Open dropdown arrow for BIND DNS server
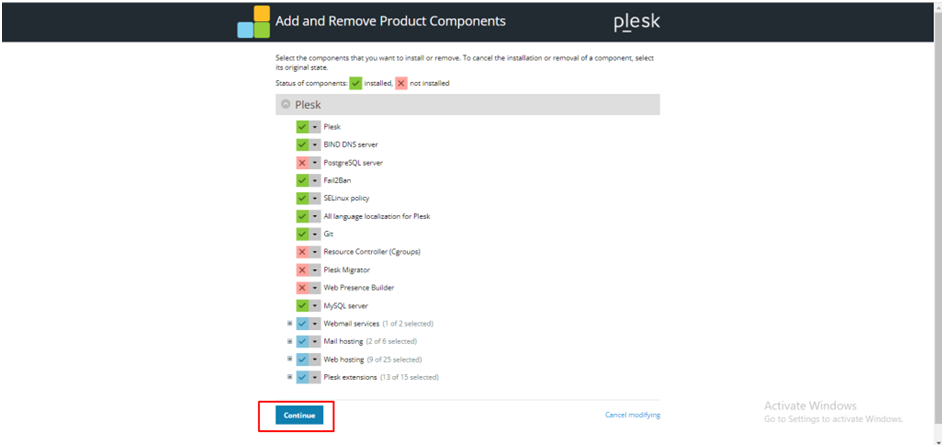 coord(315,145)
